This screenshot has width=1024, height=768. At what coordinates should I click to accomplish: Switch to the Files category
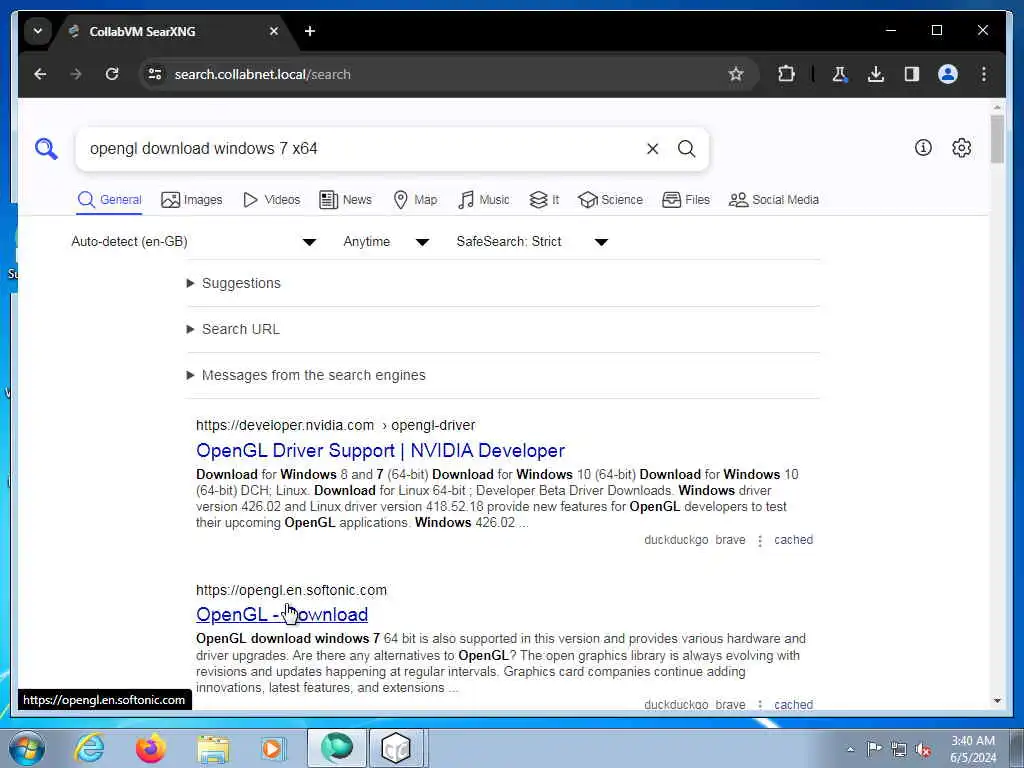[686, 200]
